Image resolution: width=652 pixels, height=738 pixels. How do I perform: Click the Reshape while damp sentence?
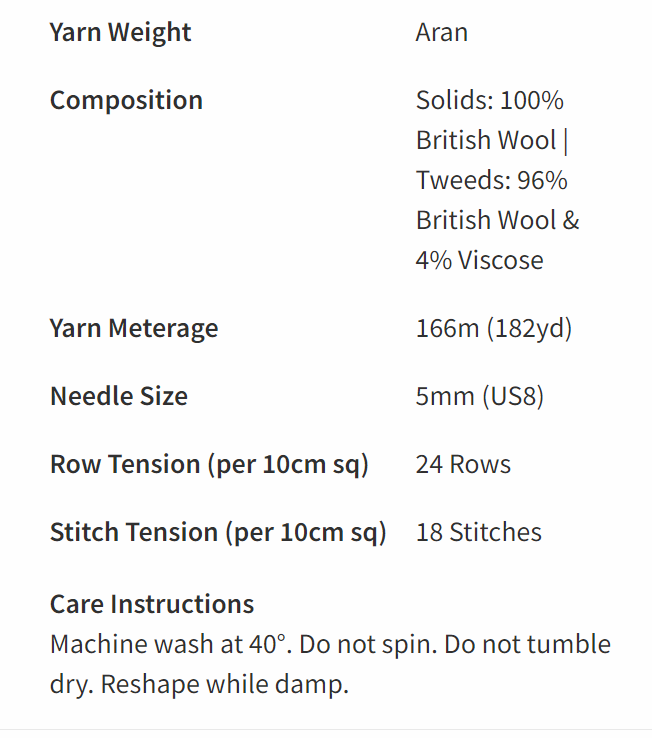click(x=225, y=684)
